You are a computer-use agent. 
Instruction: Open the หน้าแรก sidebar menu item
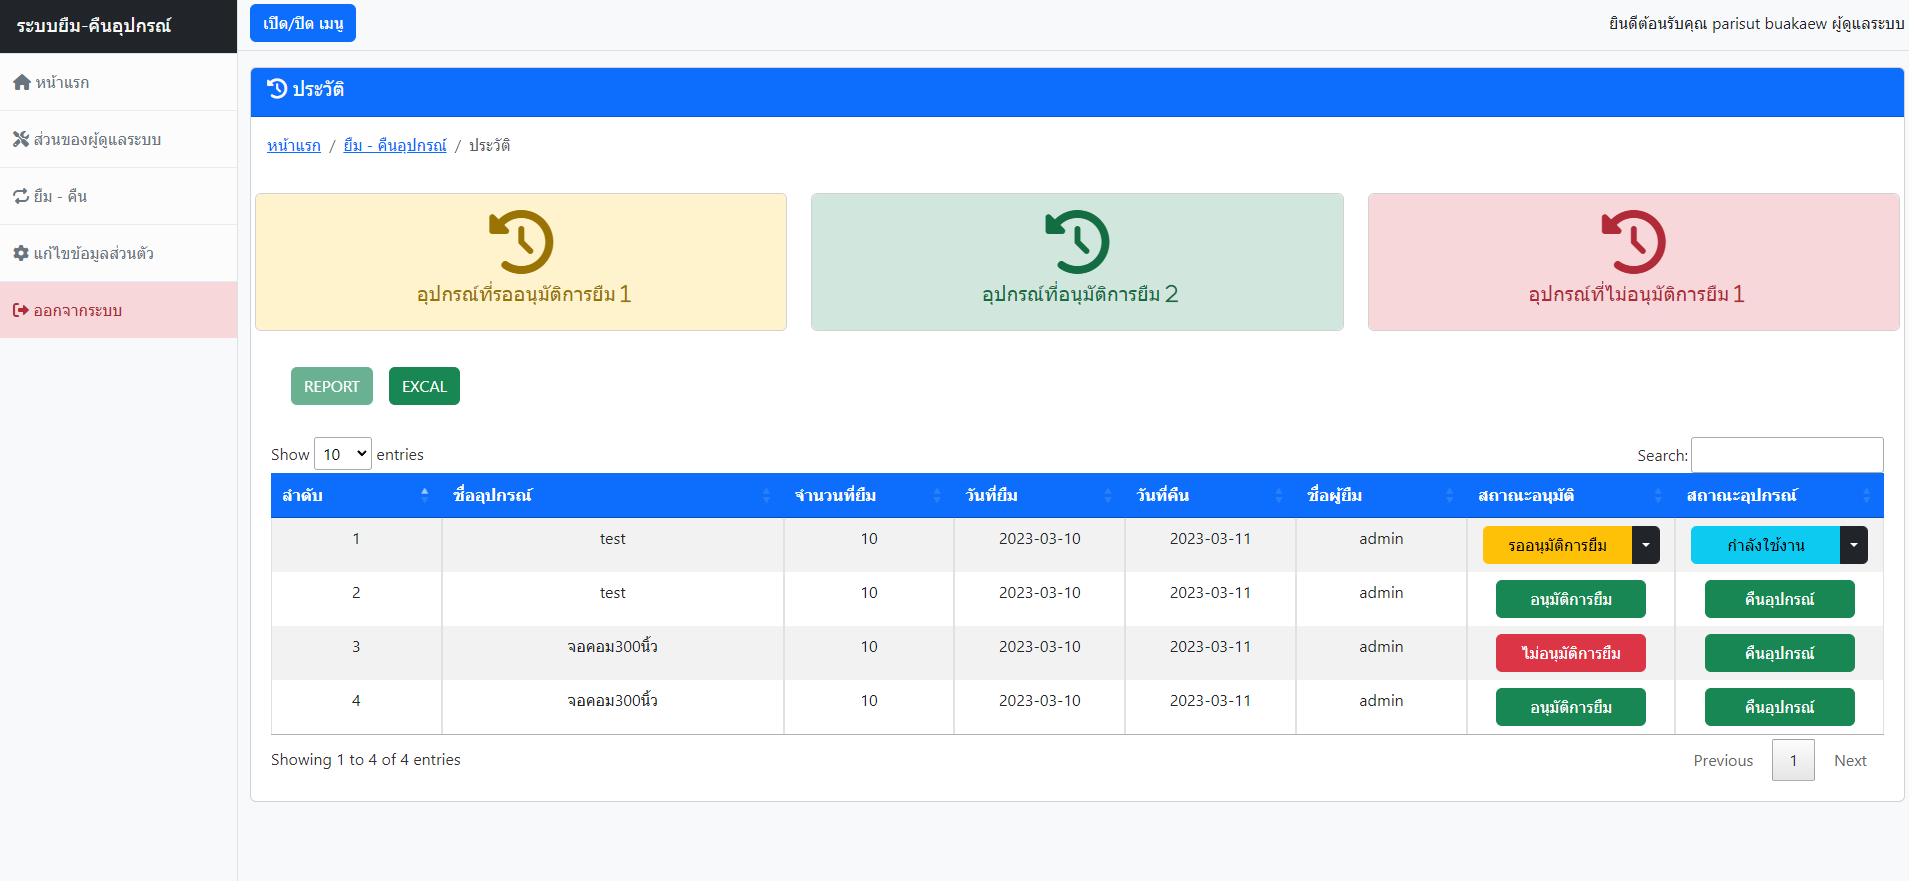click(118, 82)
